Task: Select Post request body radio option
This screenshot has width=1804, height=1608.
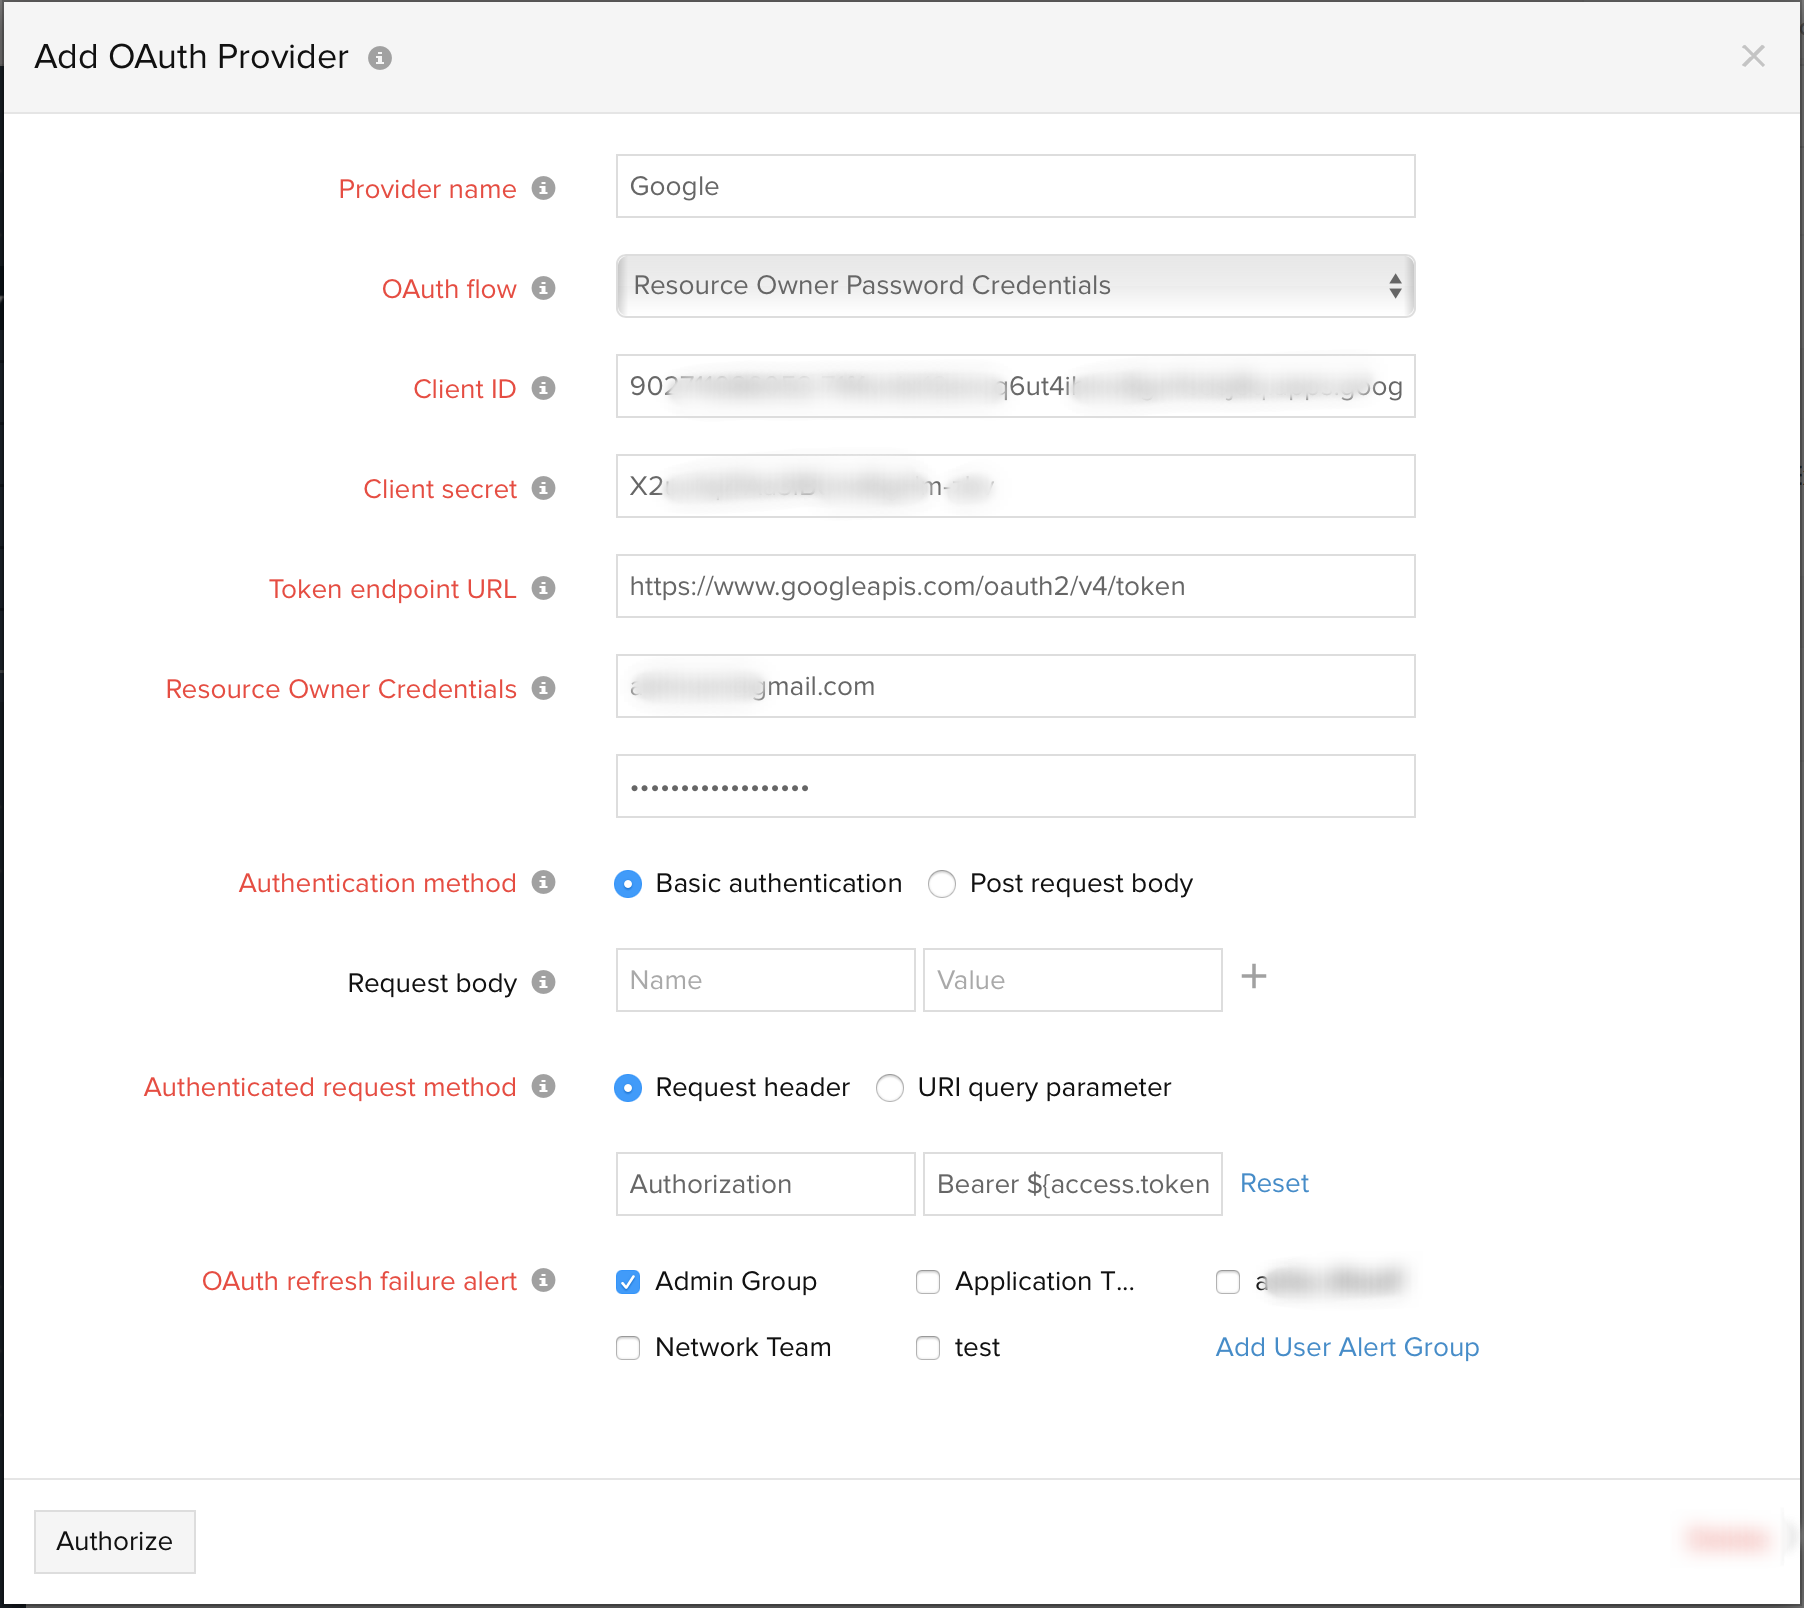Action: 942,884
